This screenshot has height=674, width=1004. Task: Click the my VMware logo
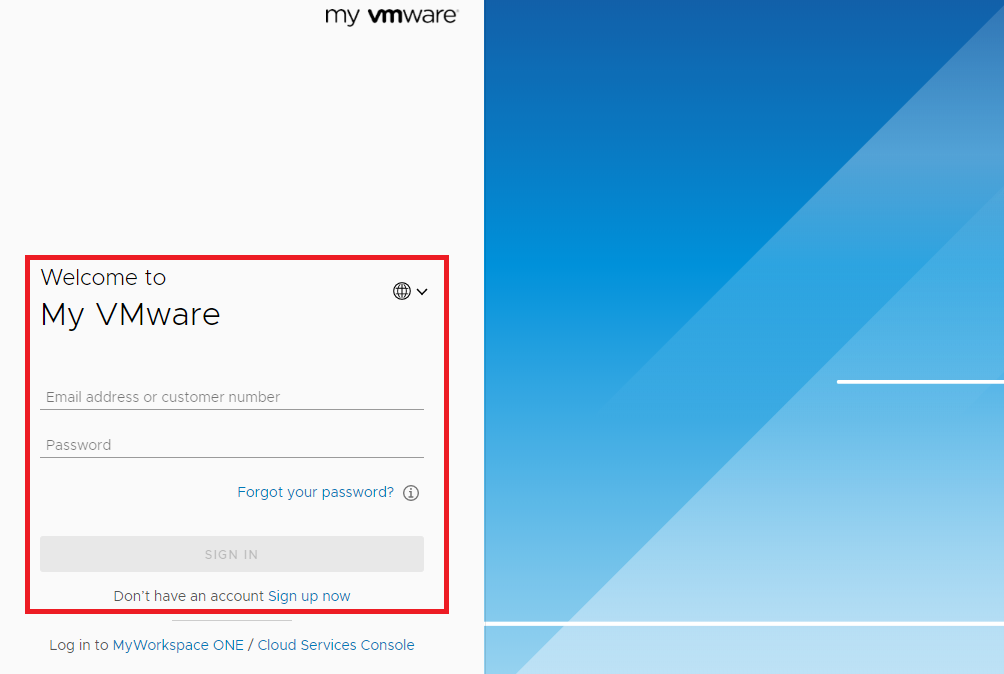pyautogui.click(x=392, y=16)
